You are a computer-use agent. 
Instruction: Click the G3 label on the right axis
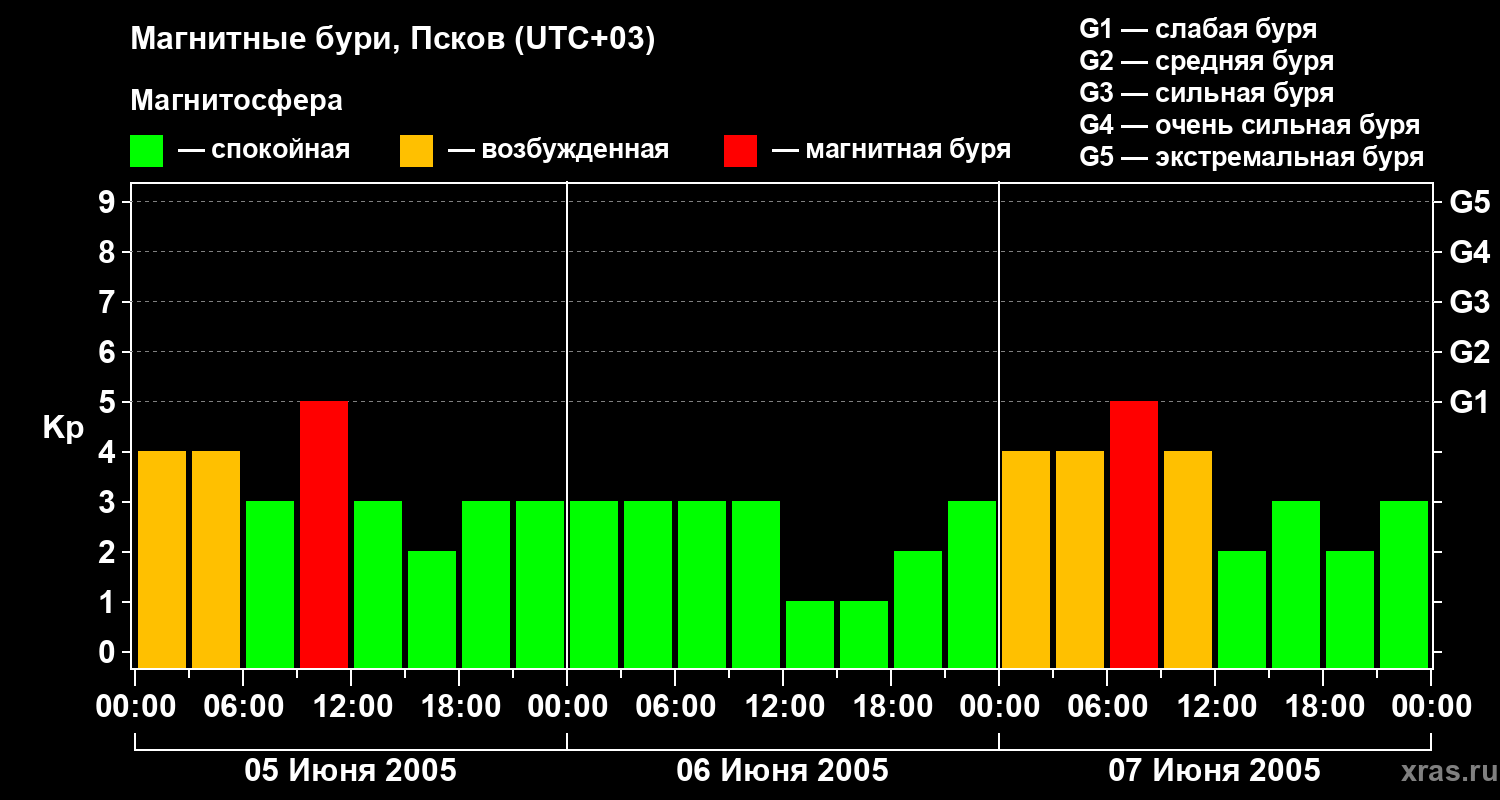coord(1469,302)
